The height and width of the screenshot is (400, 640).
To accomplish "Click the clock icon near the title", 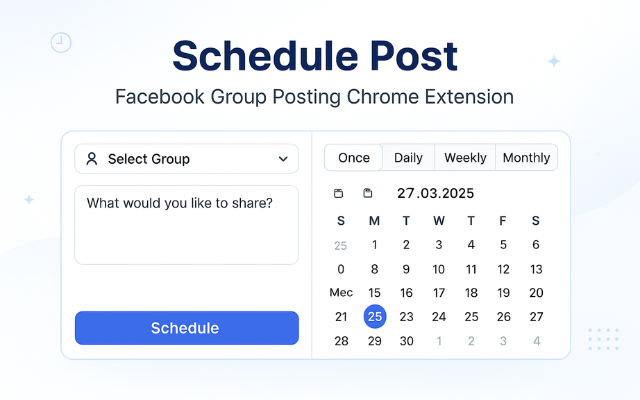I will pyautogui.click(x=61, y=42).
